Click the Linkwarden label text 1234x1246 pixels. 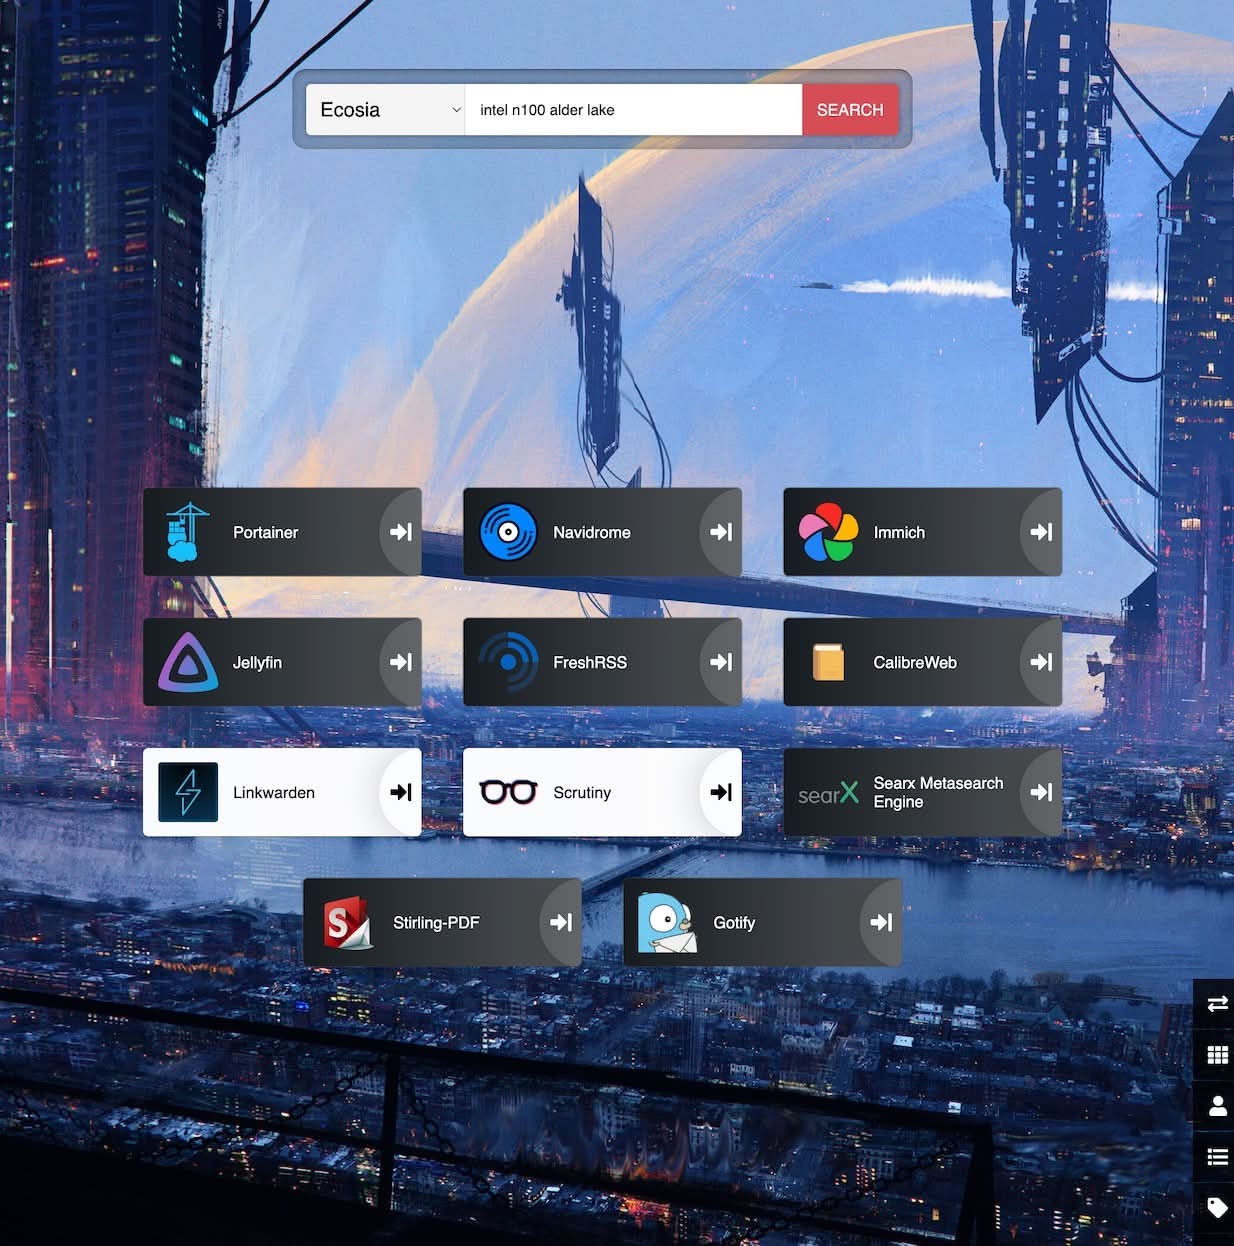274,792
